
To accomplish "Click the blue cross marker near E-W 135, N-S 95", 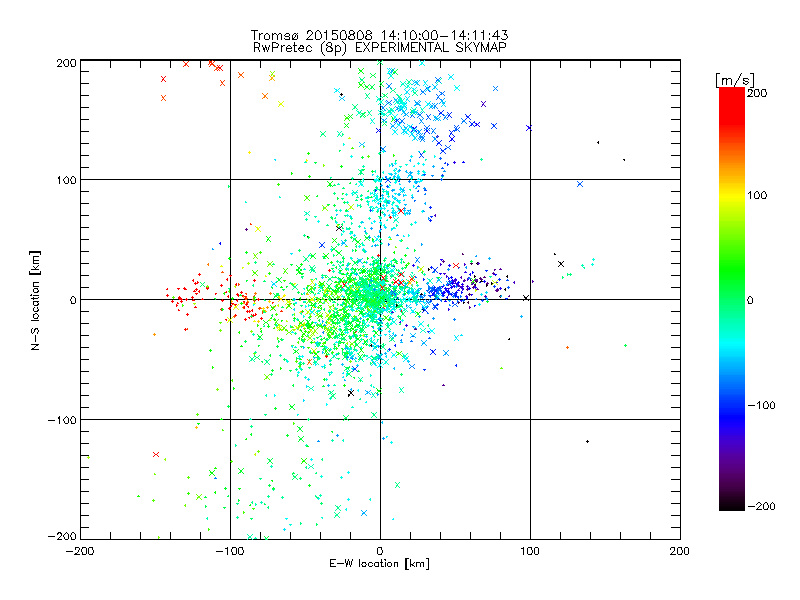I will pyautogui.click(x=580, y=184).
